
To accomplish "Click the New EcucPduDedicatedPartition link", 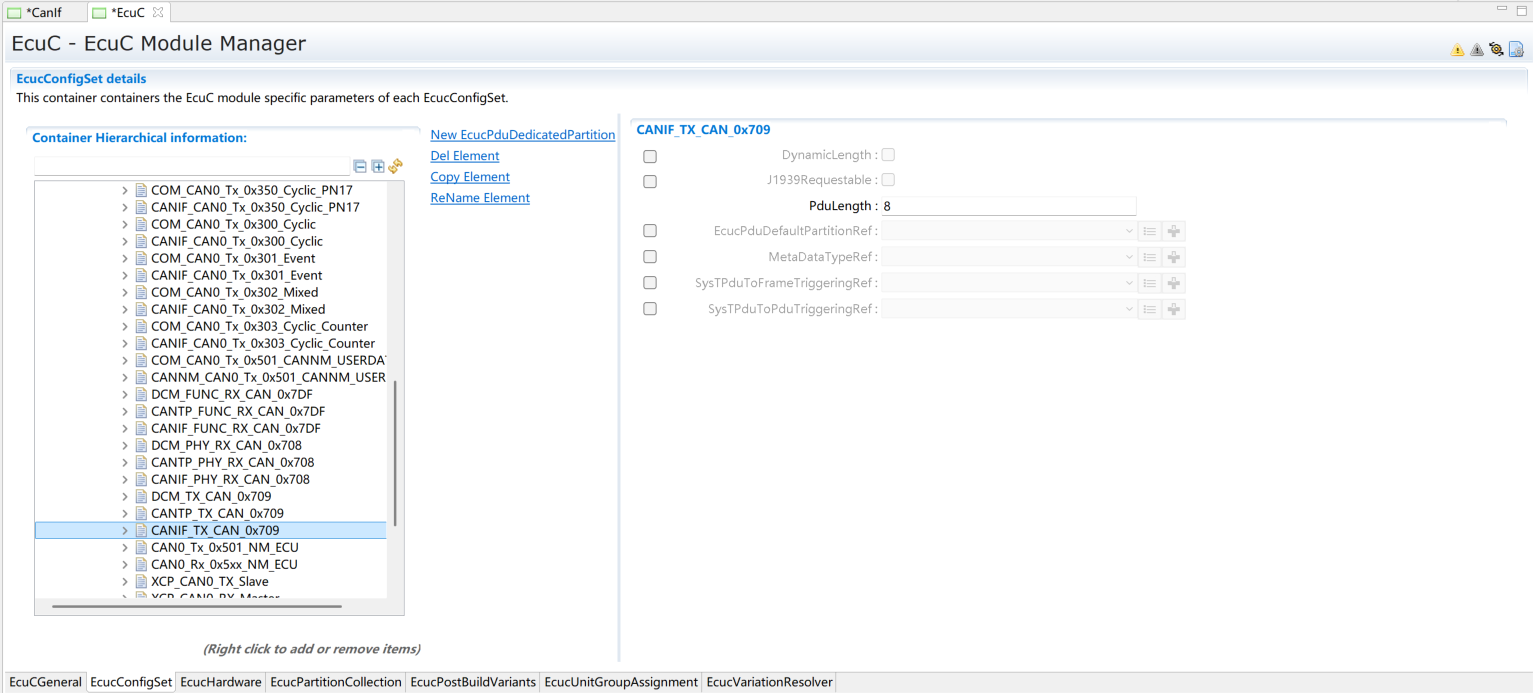I will (x=522, y=135).
